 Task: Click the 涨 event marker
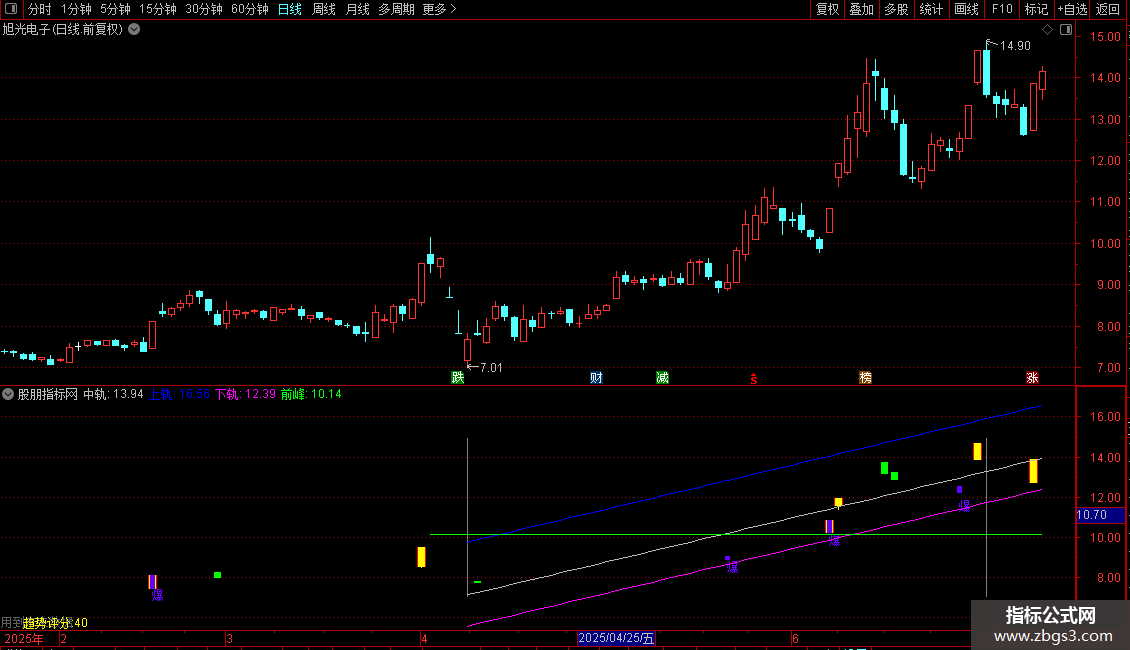(1032, 378)
